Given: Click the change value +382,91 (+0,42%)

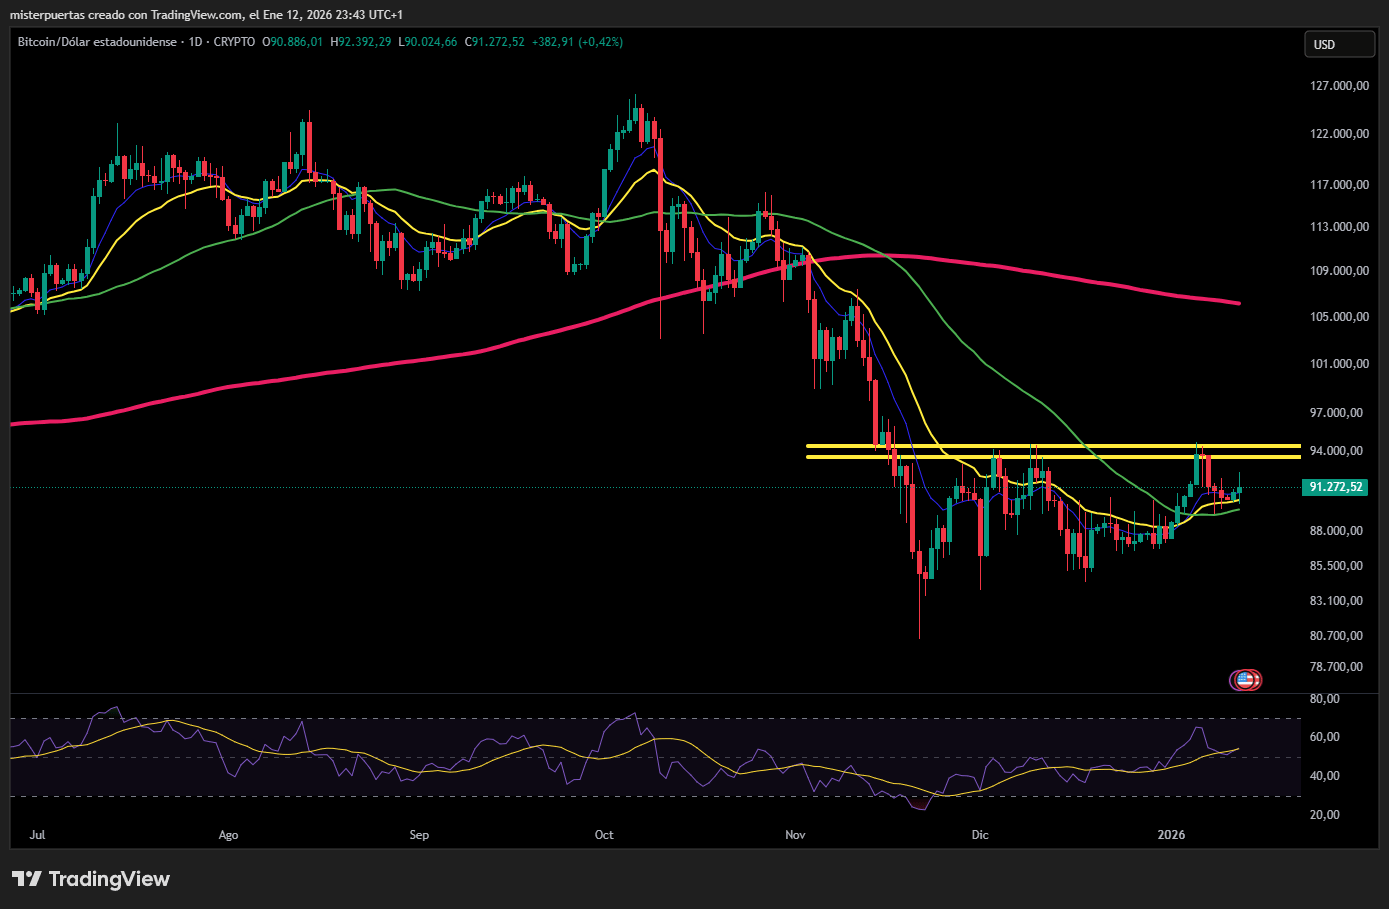Looking at the screenshot, I should tap(577, 42).
